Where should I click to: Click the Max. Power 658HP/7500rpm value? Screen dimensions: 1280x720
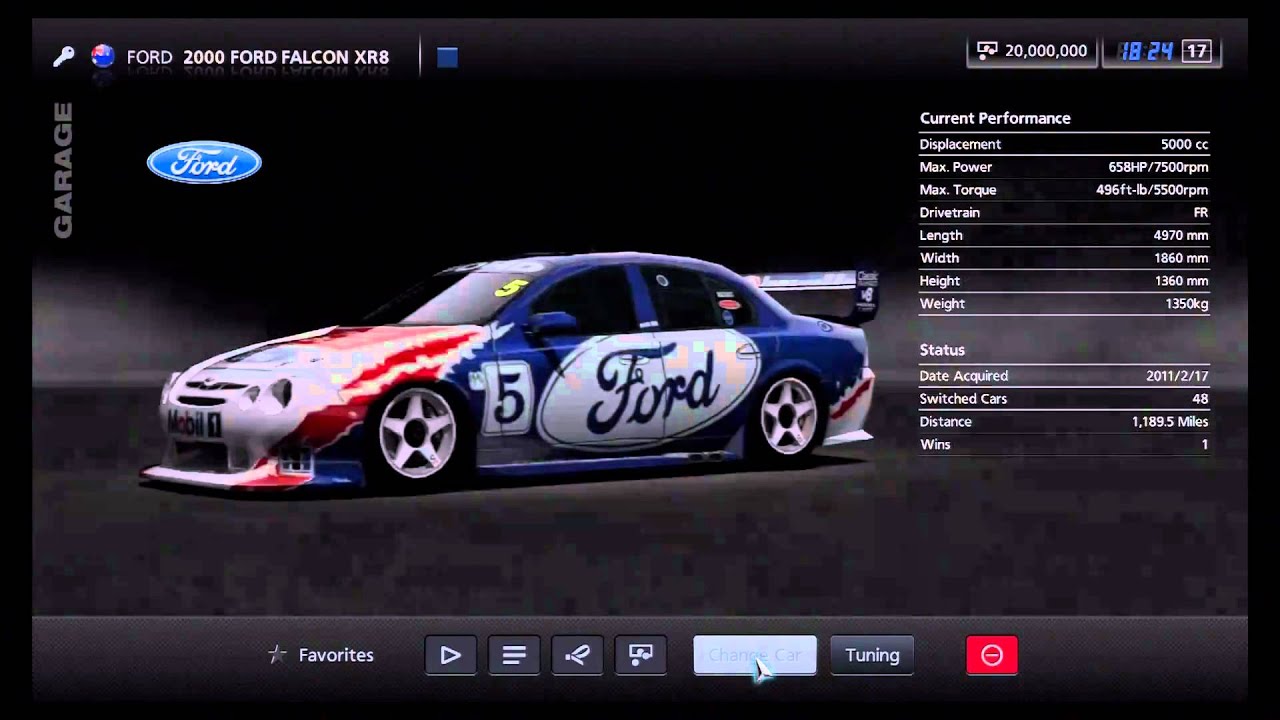(x=1158, y=167)
